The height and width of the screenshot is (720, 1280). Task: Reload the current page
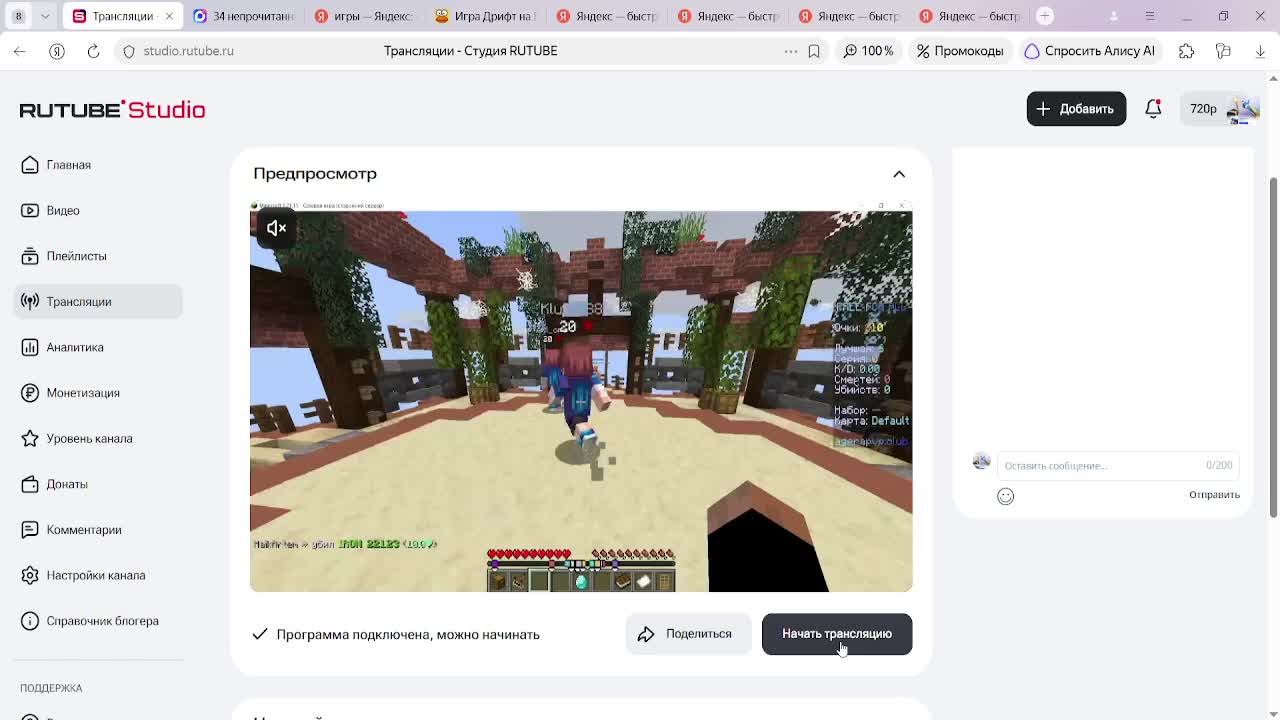(x=93, y=51)
